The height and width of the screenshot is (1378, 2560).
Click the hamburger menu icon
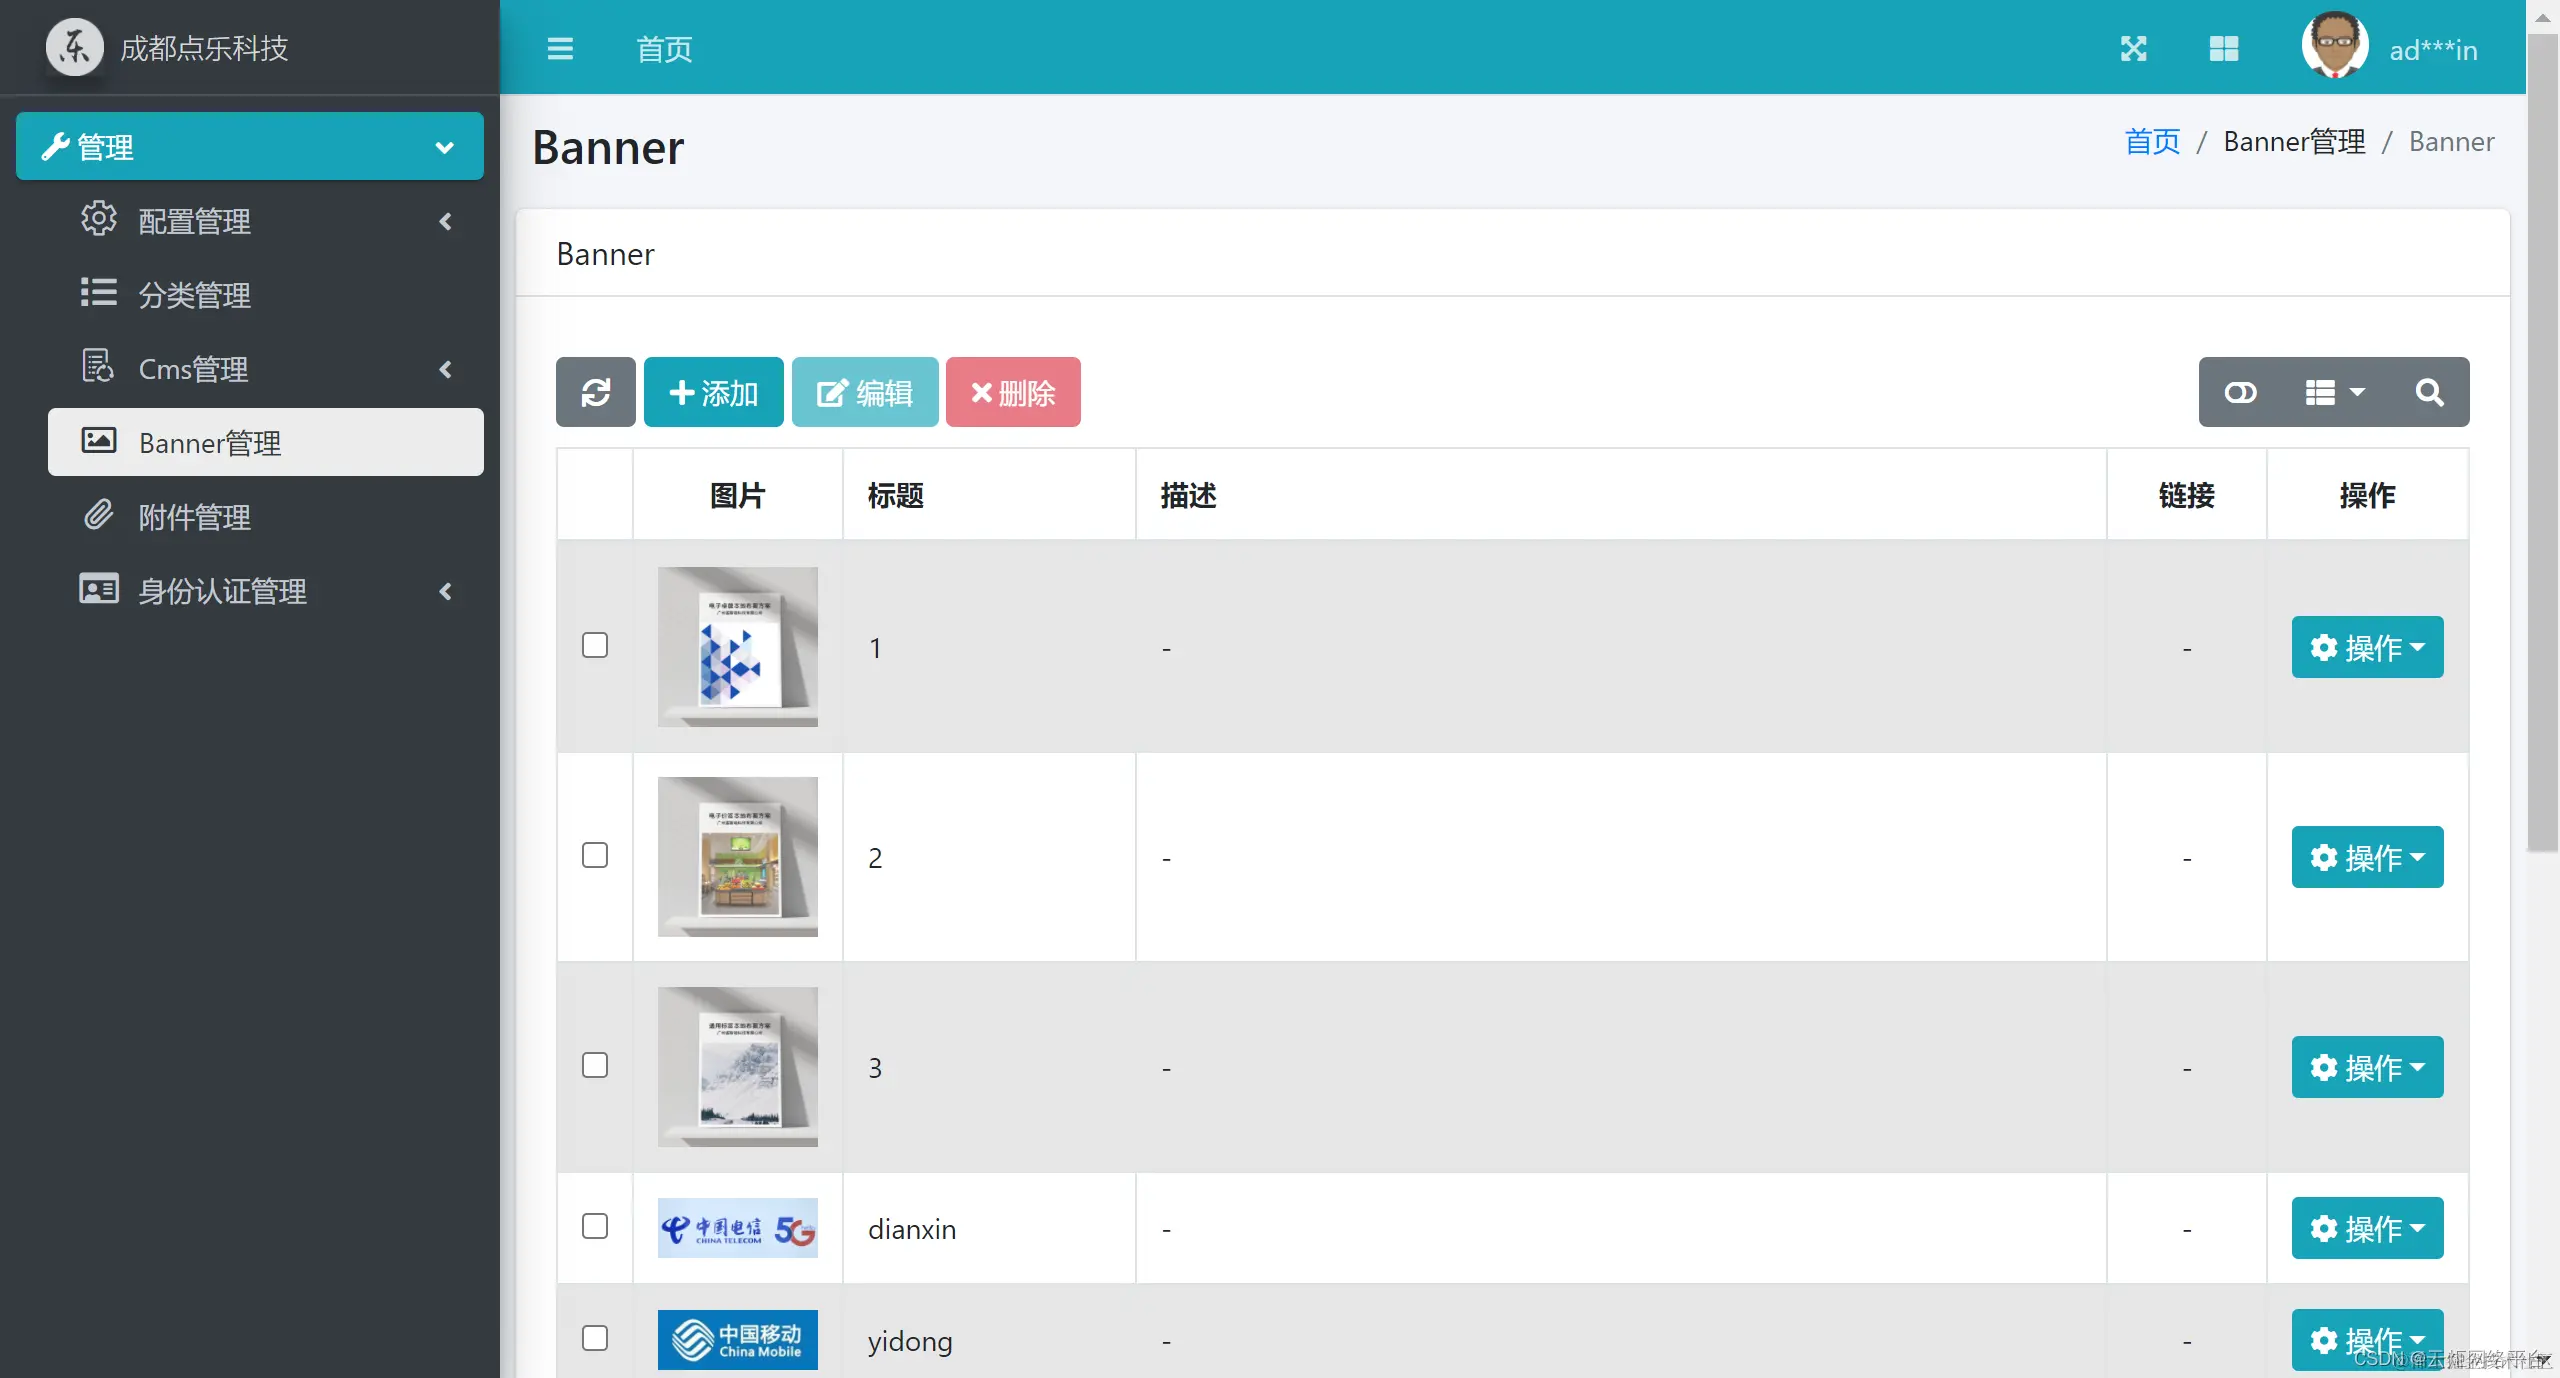(x=560, y=49)
